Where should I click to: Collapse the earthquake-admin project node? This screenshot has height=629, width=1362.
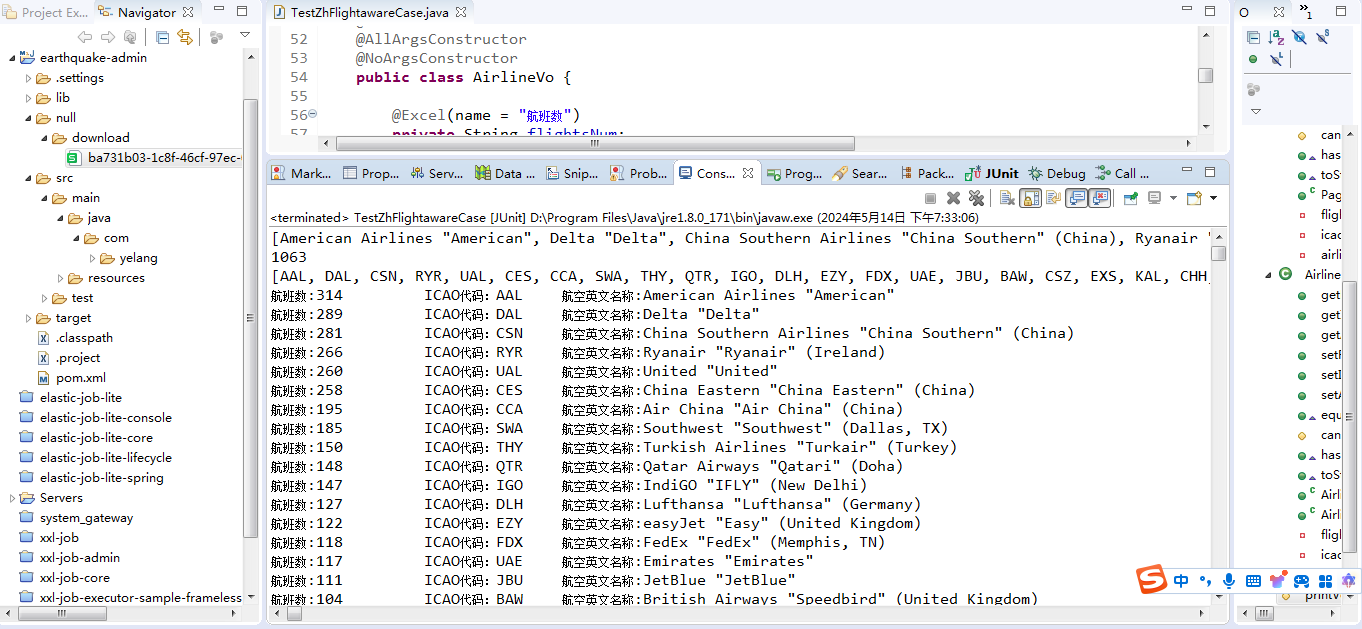(13, 58)
